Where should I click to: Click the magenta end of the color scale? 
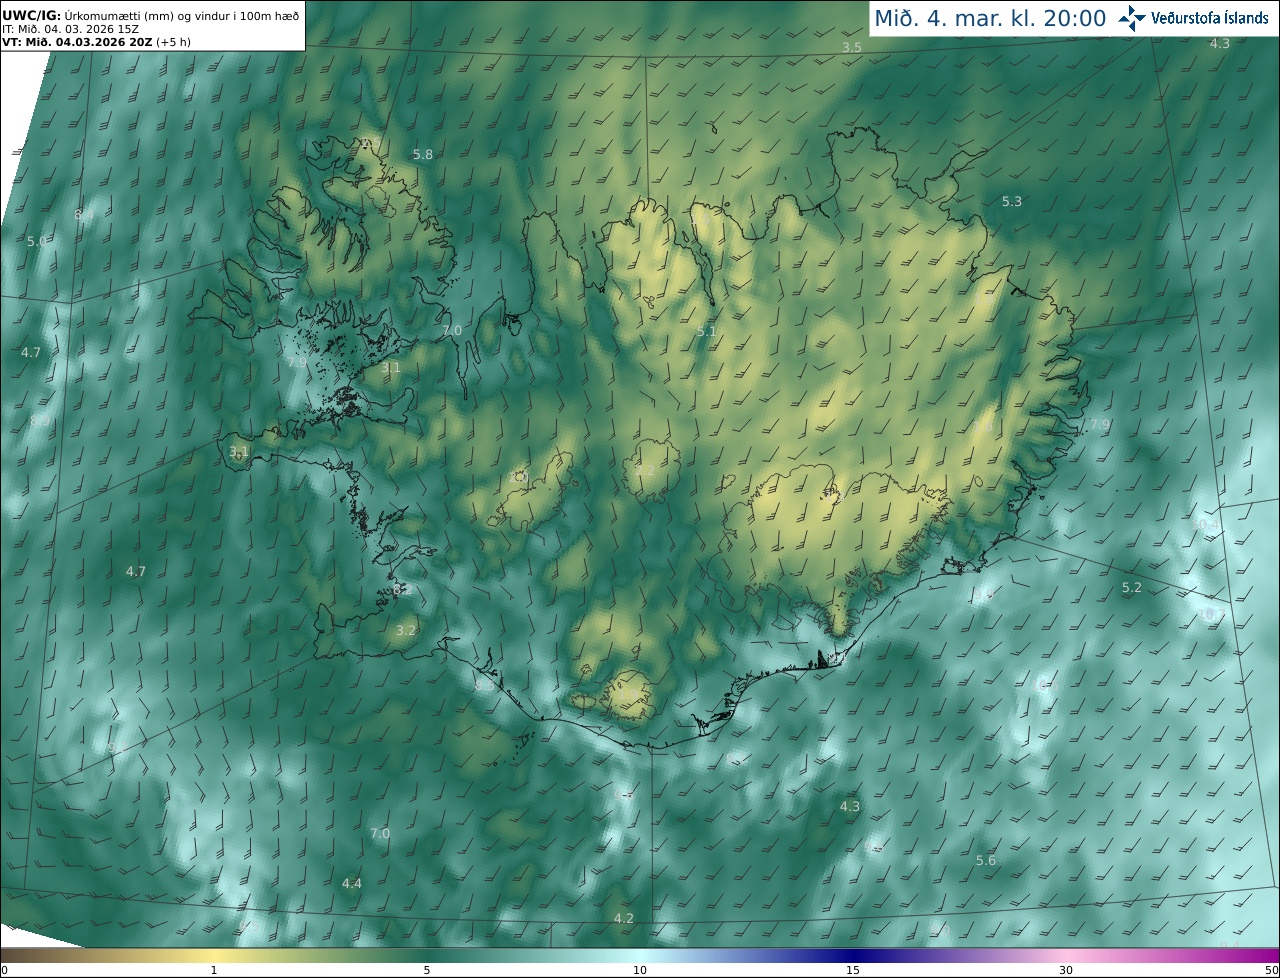coord(1268,955)
